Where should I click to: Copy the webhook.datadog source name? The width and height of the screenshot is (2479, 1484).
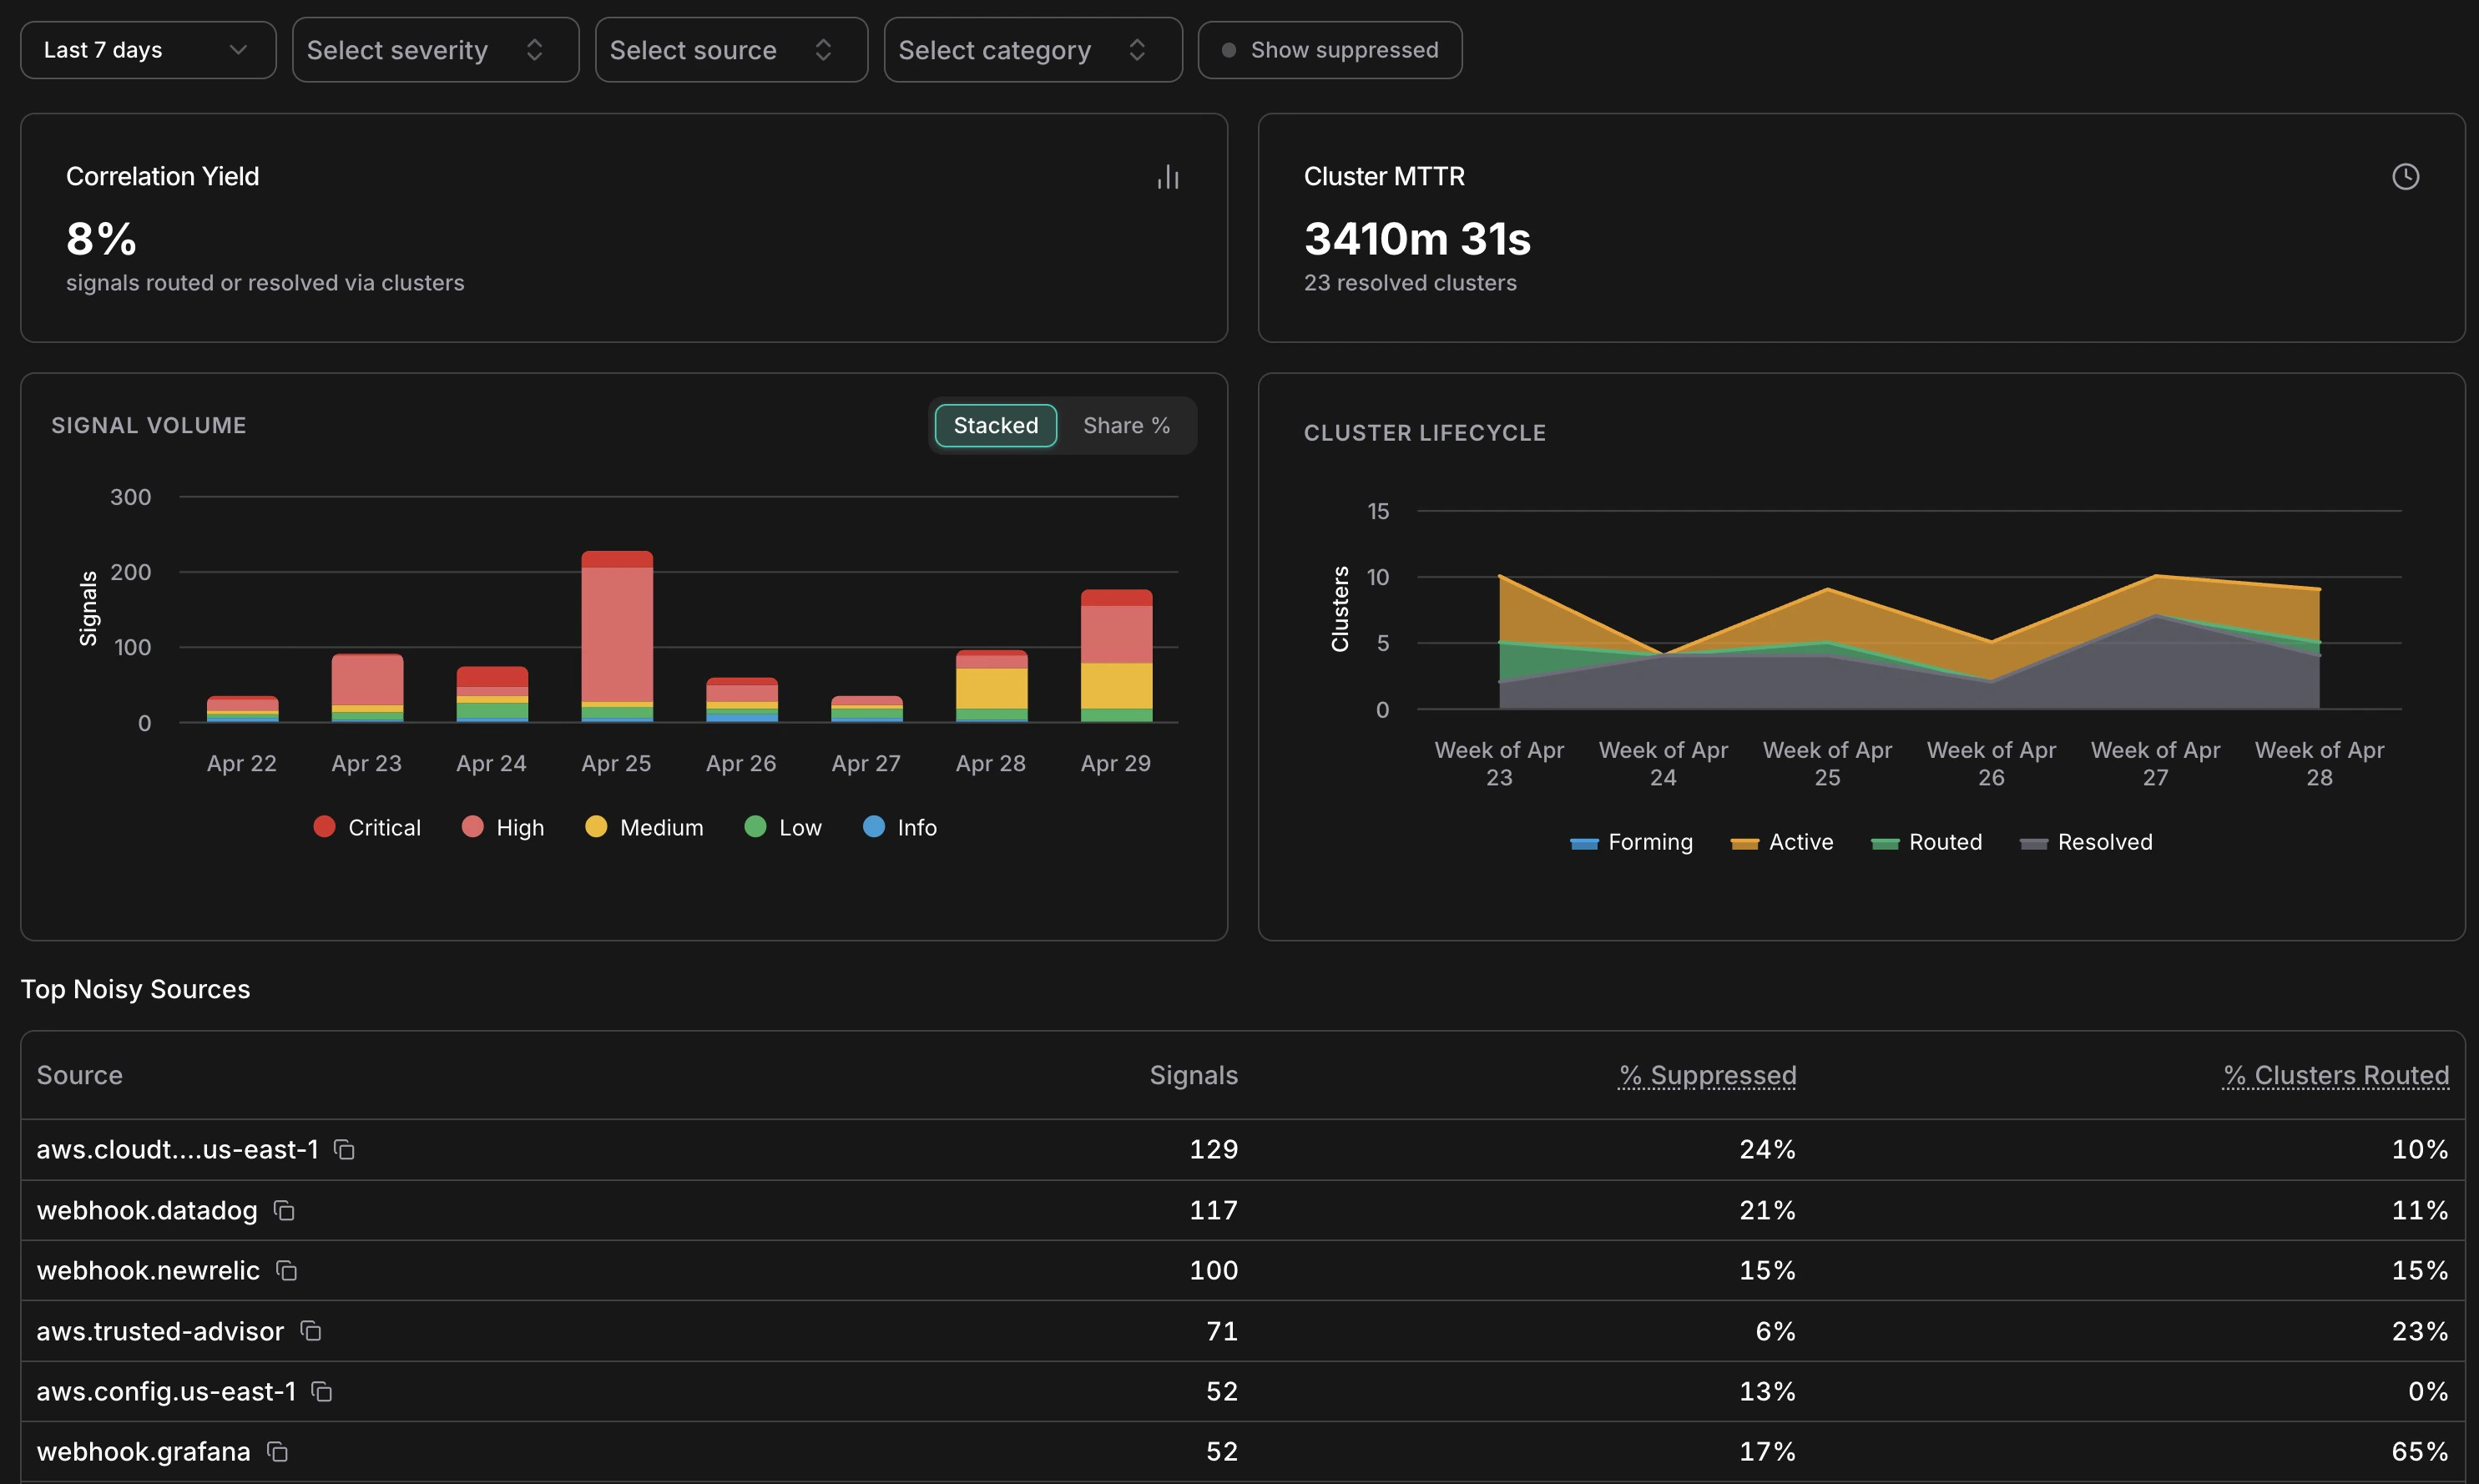click(284, 1211)
